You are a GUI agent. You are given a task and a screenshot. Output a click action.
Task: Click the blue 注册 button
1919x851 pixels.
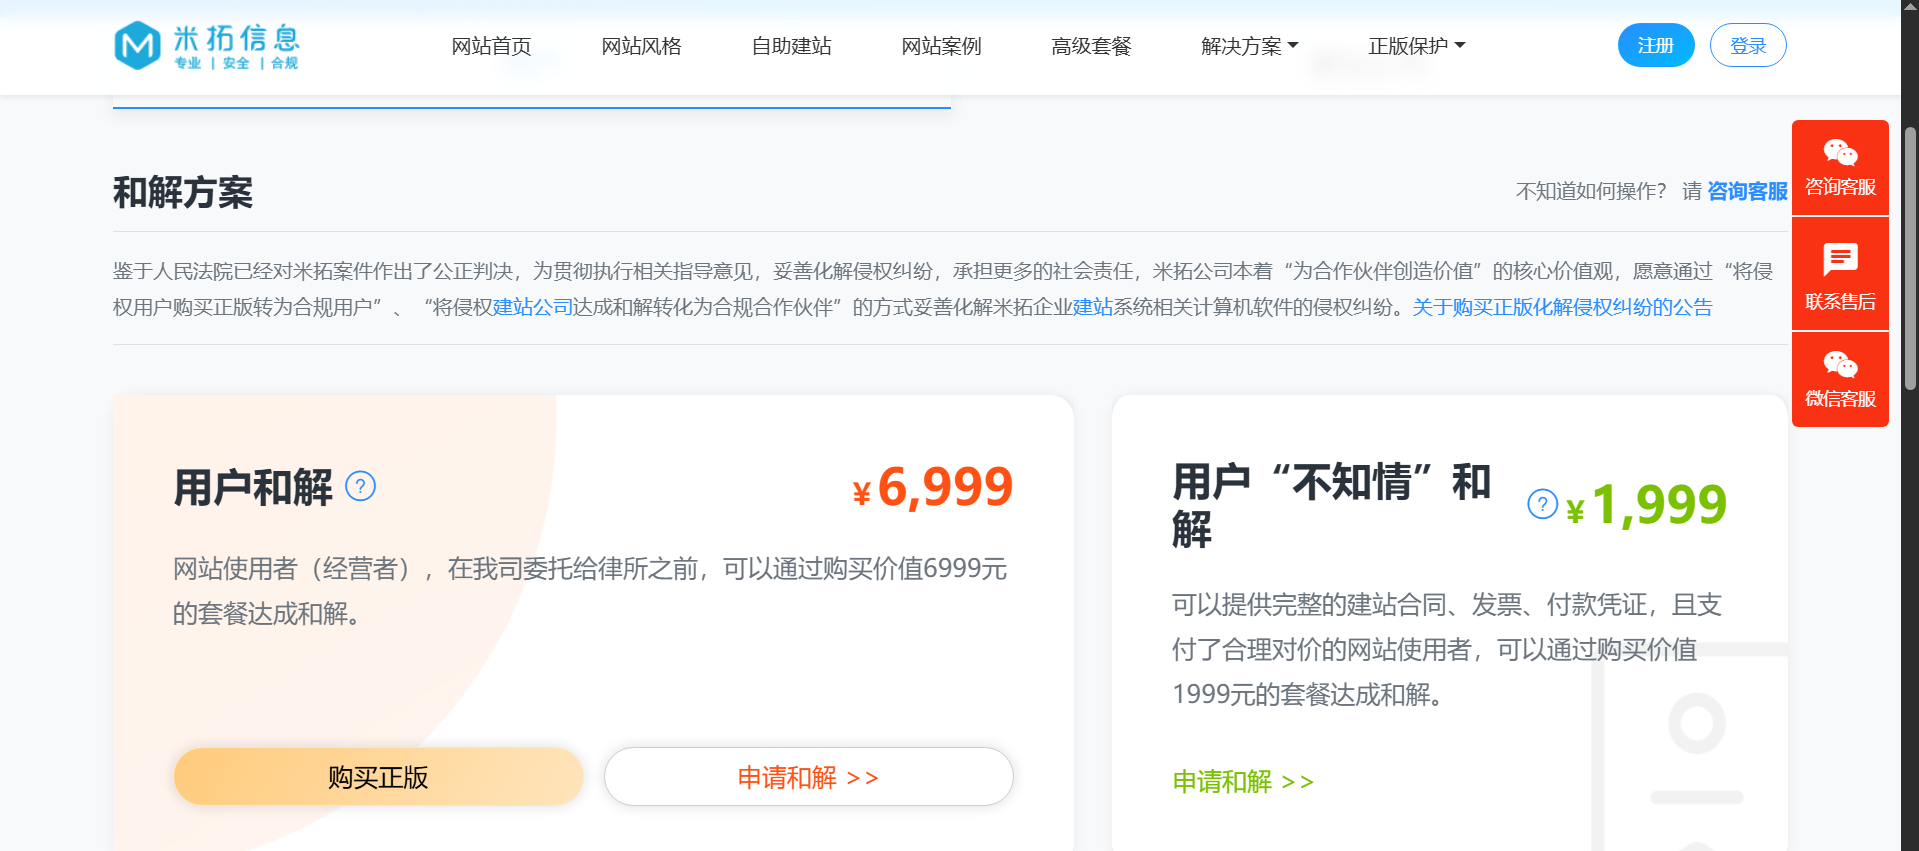[1656, 45]
